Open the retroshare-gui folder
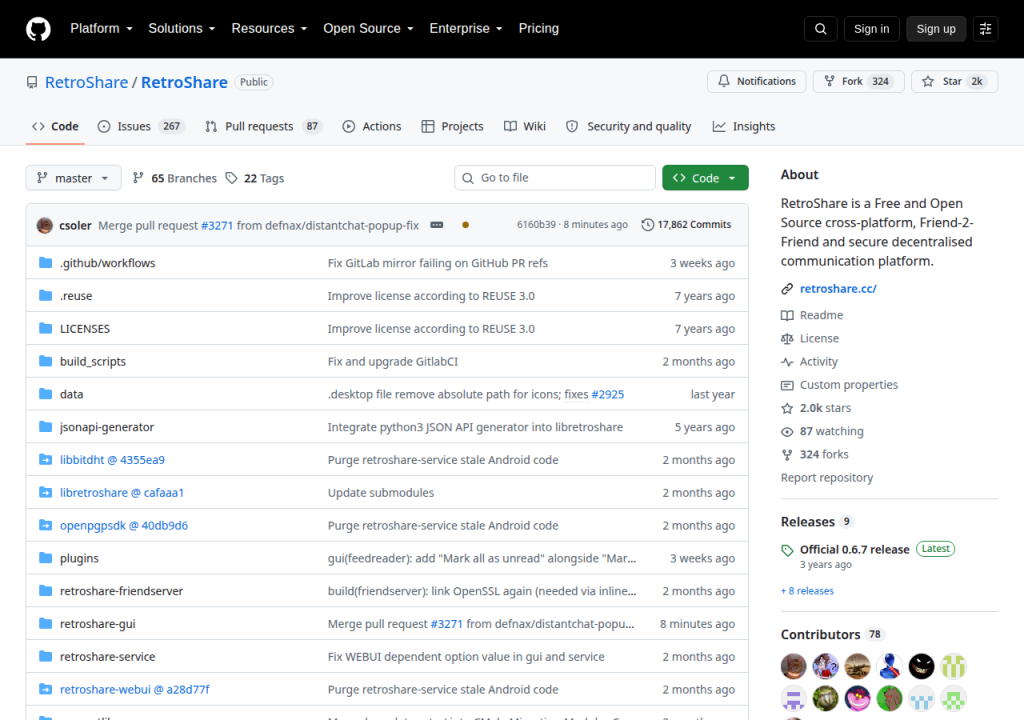Screen dimensions: 1024x720 coord(98,624)
